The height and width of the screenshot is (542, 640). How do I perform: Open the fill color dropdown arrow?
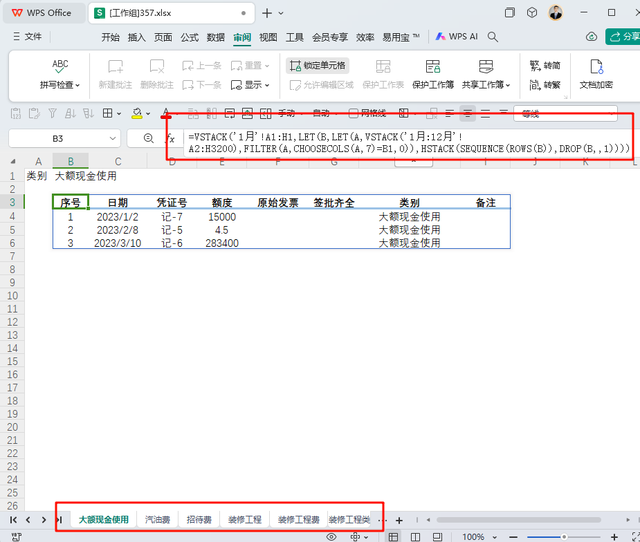tap(148, 114)
